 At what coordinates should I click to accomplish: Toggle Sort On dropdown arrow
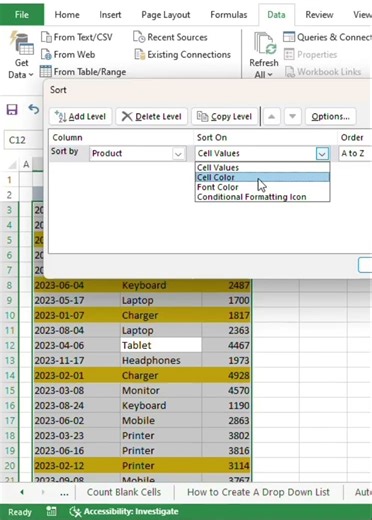tap(322, 154)
